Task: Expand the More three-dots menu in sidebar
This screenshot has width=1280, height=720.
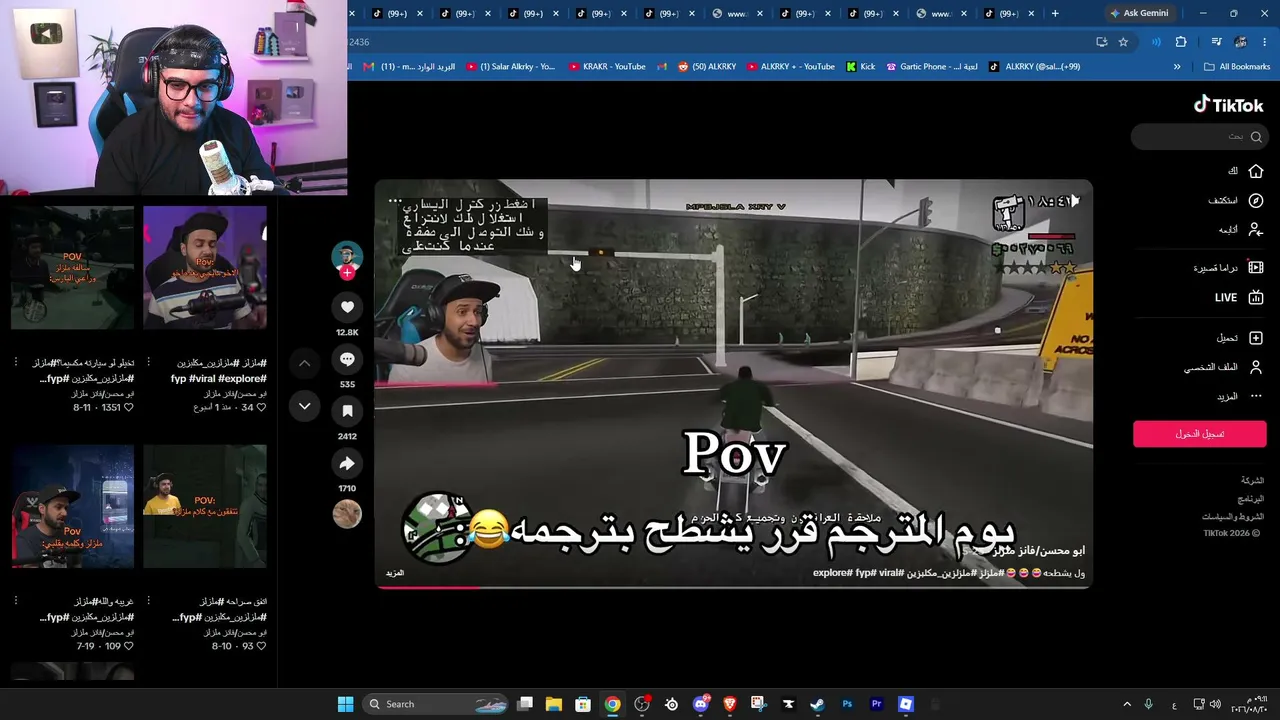Action: point(1256,396)
